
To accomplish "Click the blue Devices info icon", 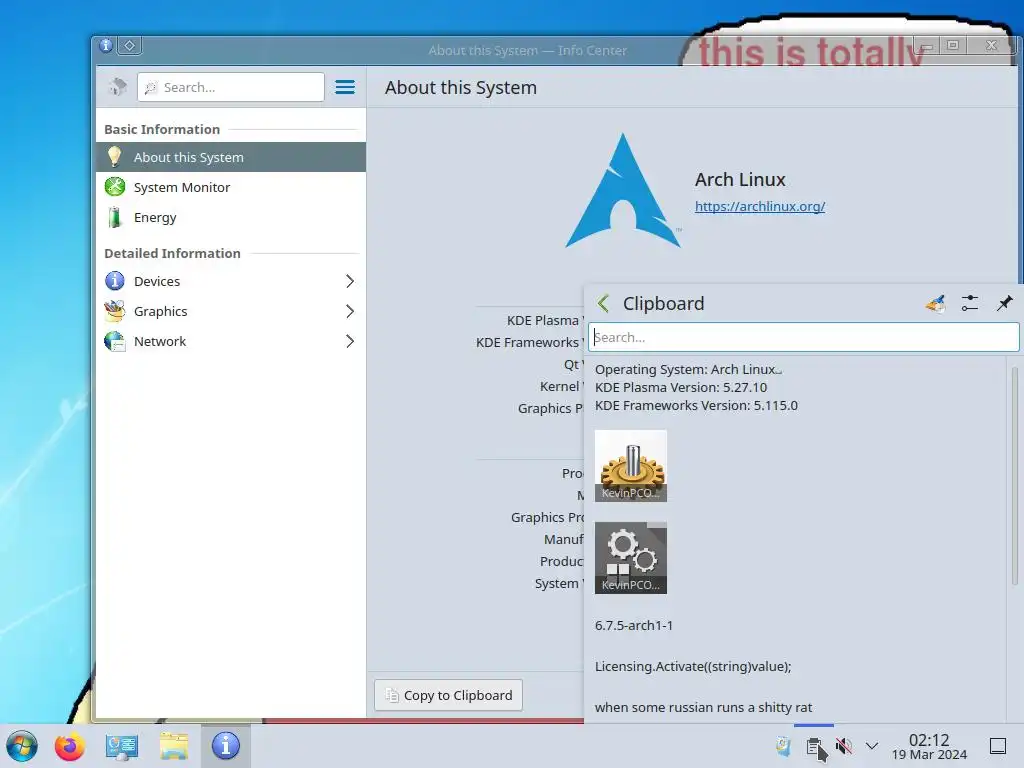I will point(115,281).
